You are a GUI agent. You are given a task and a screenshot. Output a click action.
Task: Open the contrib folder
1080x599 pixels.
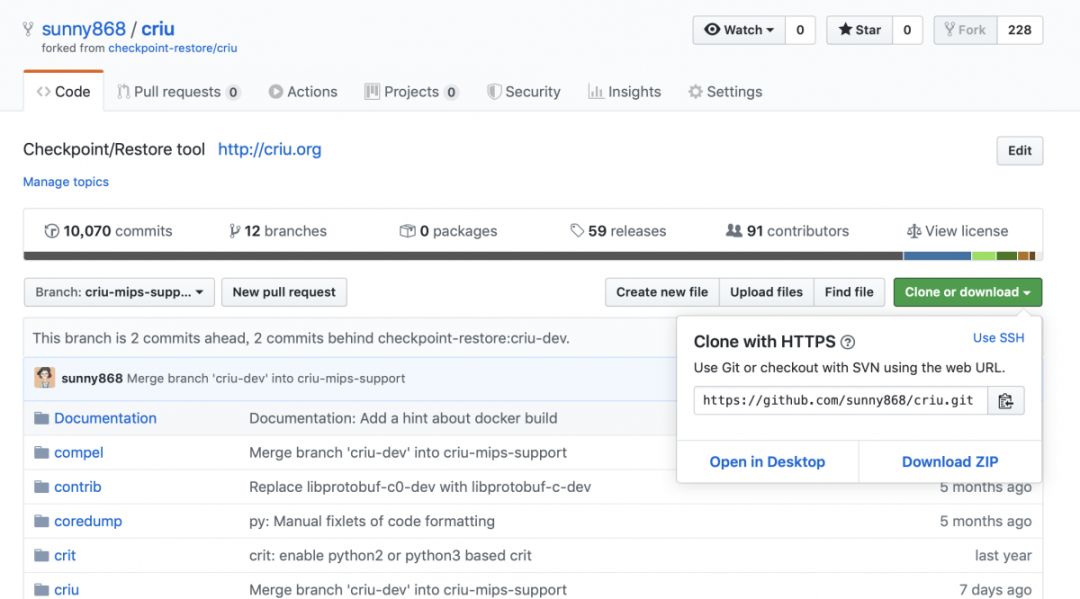point(78,487)
